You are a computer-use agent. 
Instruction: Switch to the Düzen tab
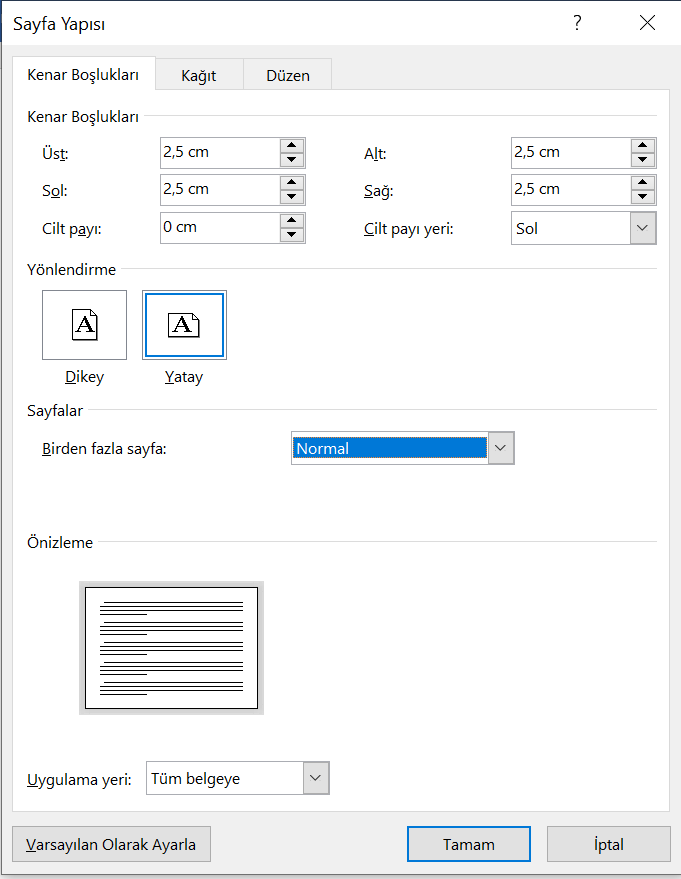click(x=287, y=74)
